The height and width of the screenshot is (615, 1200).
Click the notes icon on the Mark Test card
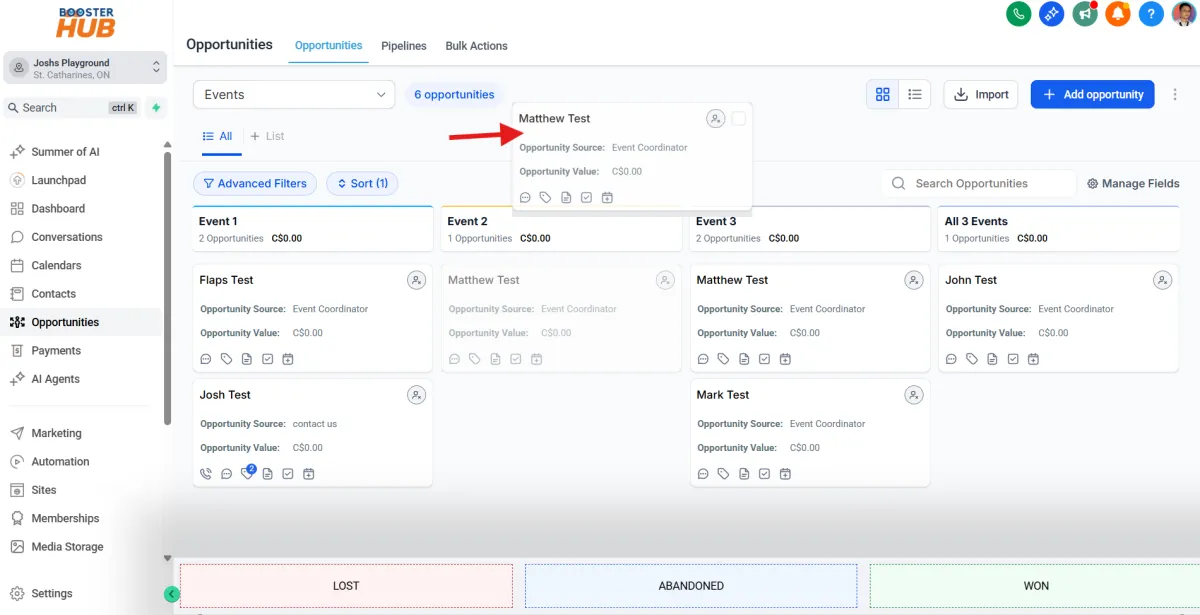(744, 473)
